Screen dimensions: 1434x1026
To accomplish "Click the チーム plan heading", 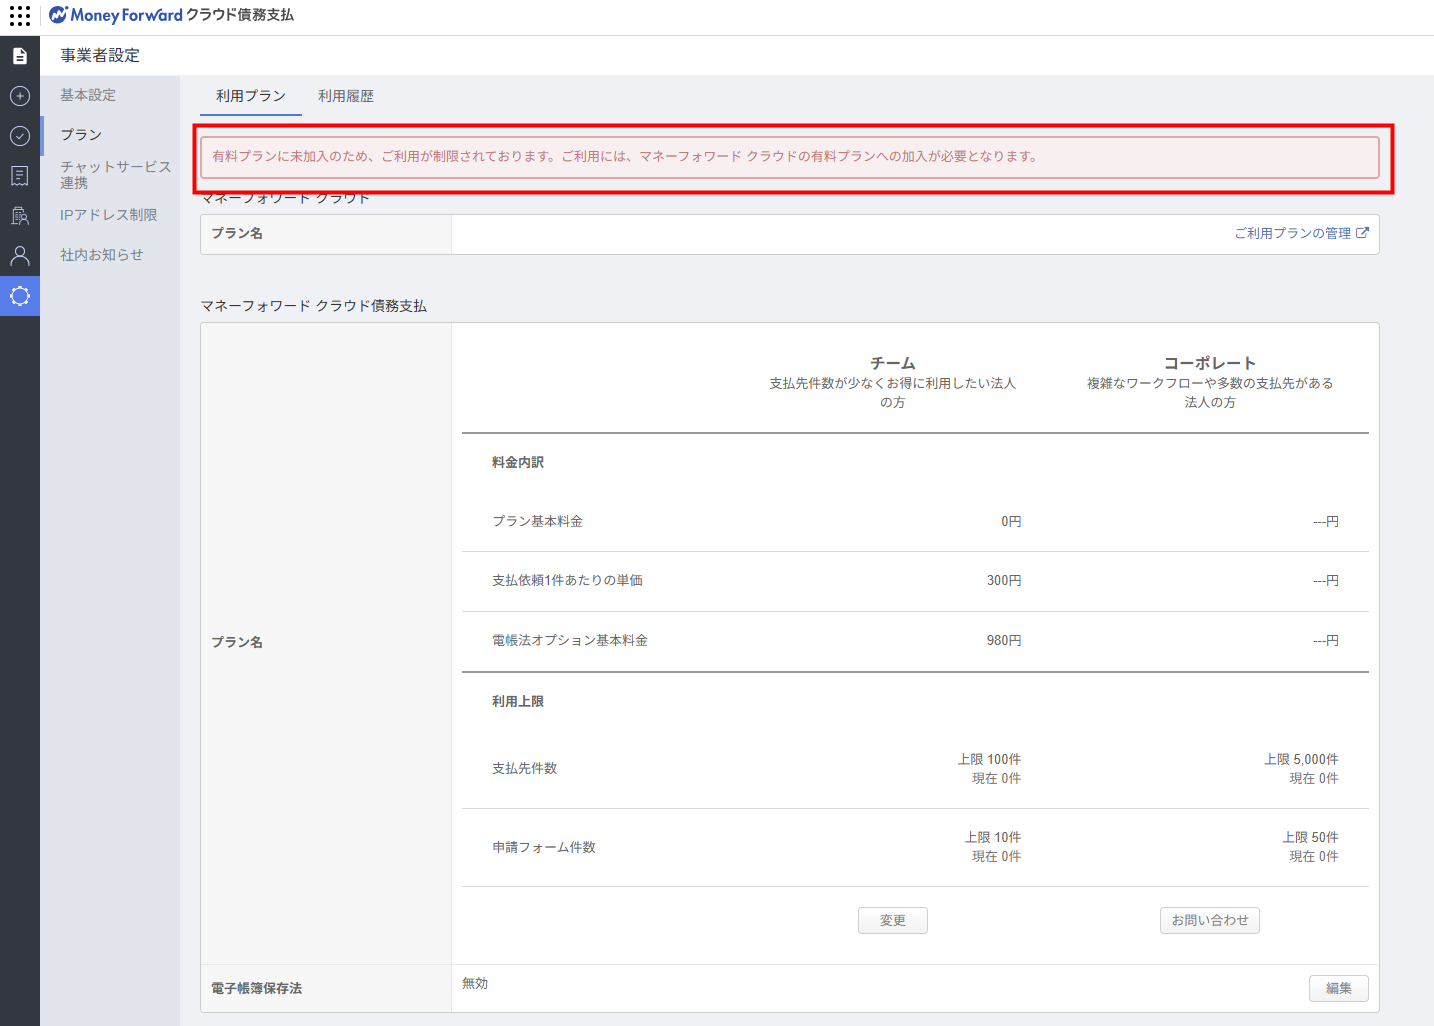I will click(x=893, y=363).
